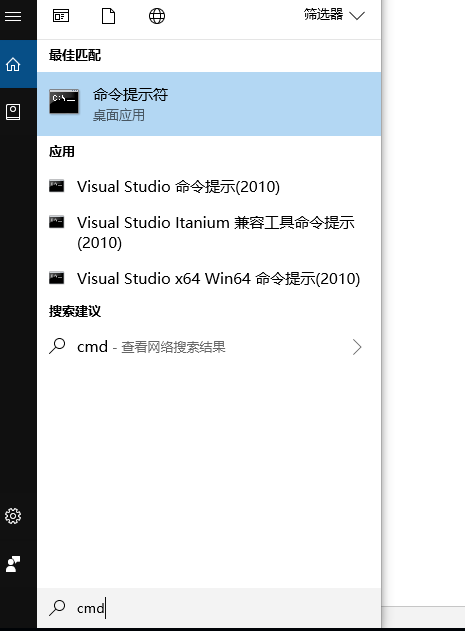Expand the cmd suggestion chevron arrow
The width and height of the screenshot is (465, 631).
tap(357, 347)
